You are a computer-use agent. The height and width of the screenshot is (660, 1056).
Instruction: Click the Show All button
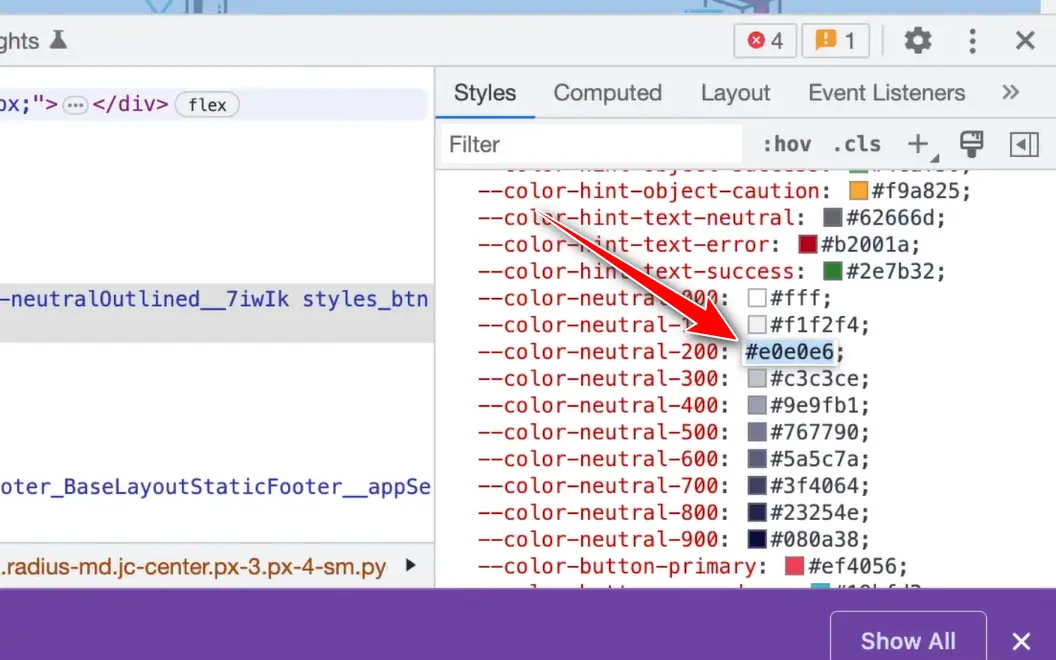coord(908,641)
